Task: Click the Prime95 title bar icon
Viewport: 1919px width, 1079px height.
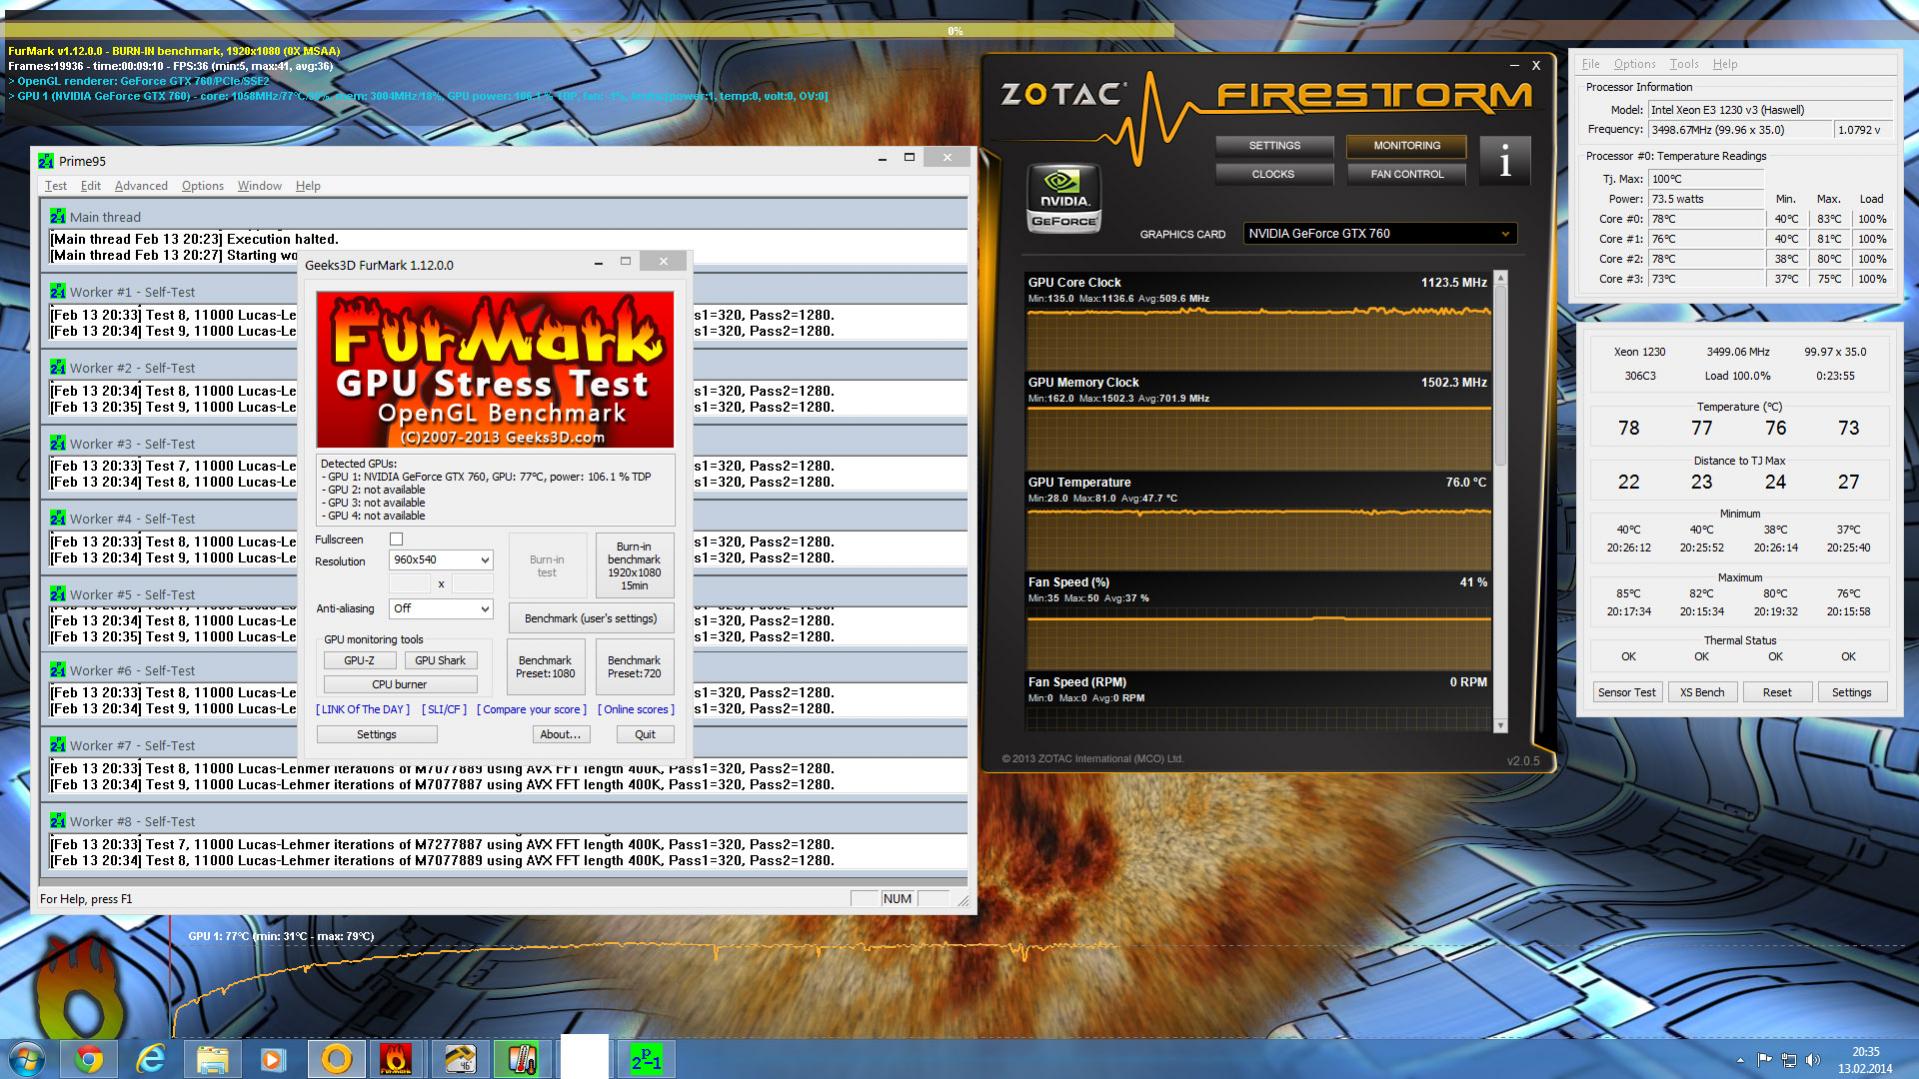Action: [46, 160]
